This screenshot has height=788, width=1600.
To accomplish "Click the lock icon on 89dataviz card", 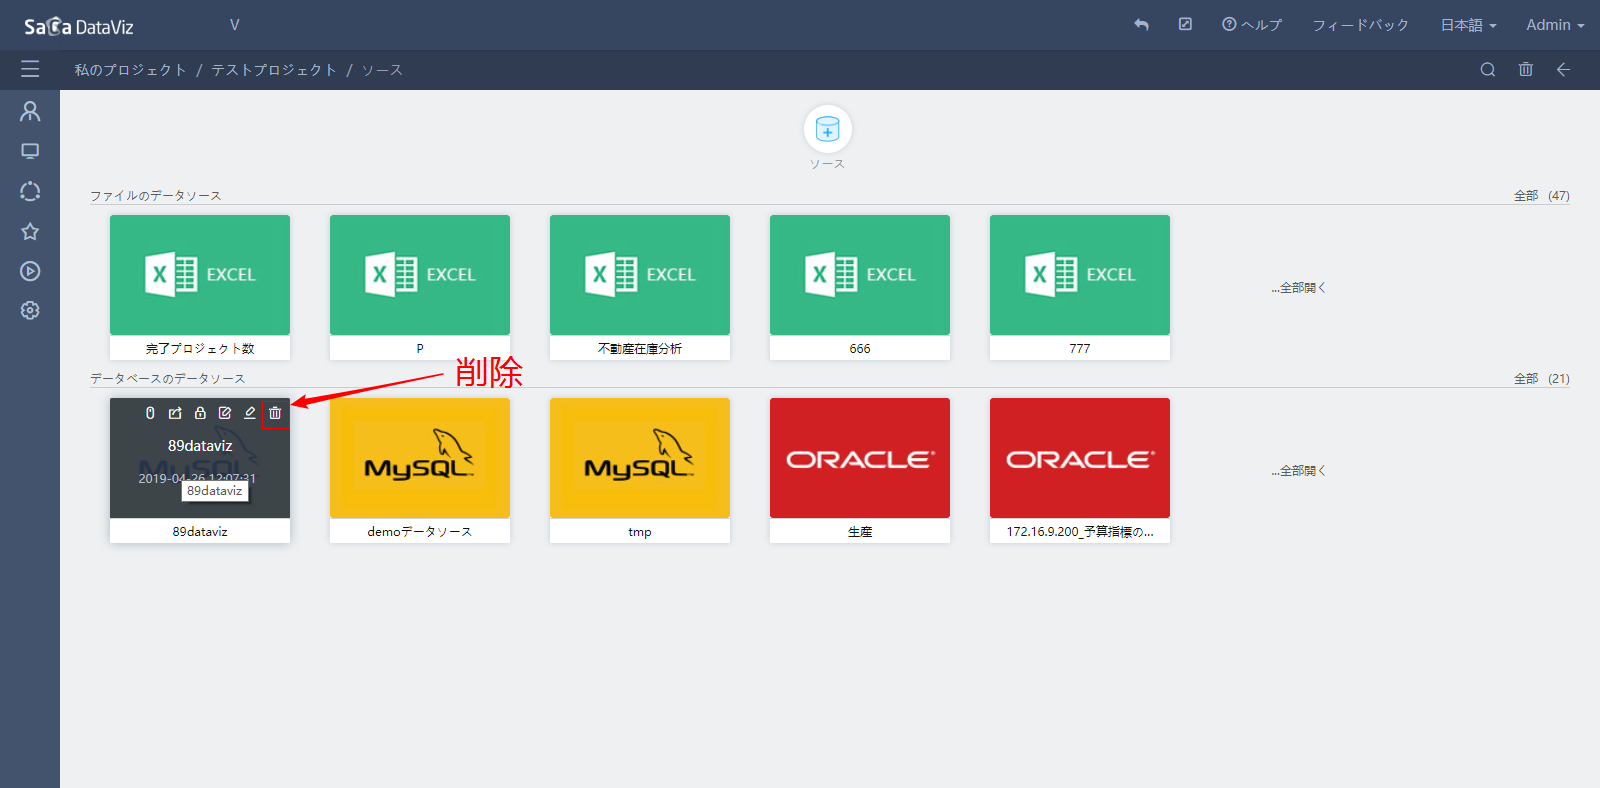I will (x=200, y=413).
